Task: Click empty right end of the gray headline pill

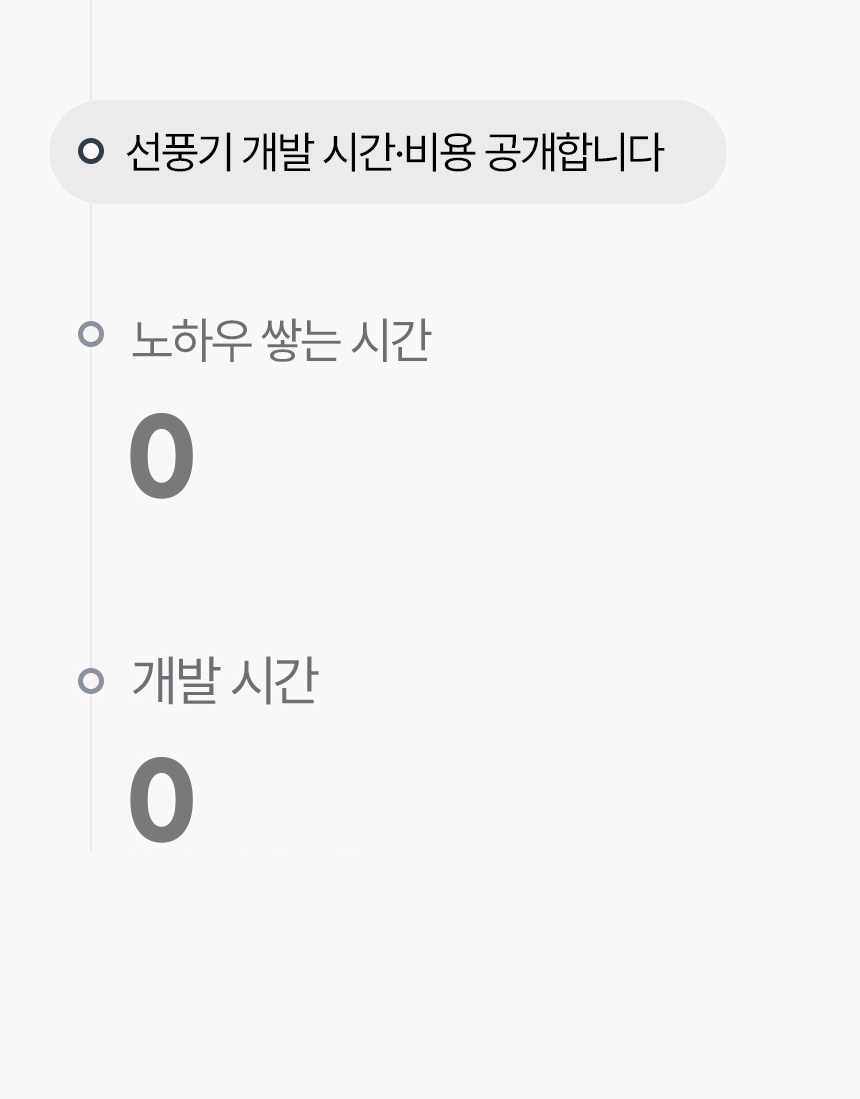Action: point(695,153)
